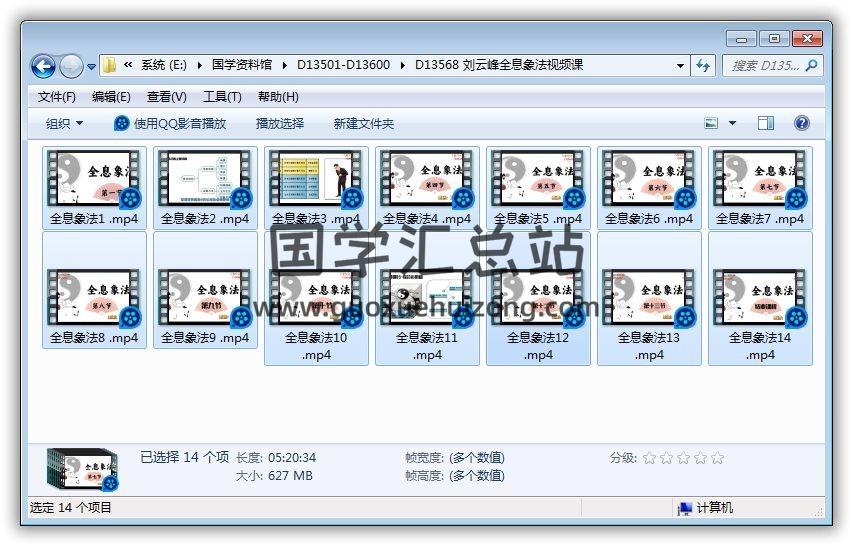The height and width of the screenshot is (546, 853).
Task: Open the 组织 dropdown menu
Action: click(x=64, y=123)
